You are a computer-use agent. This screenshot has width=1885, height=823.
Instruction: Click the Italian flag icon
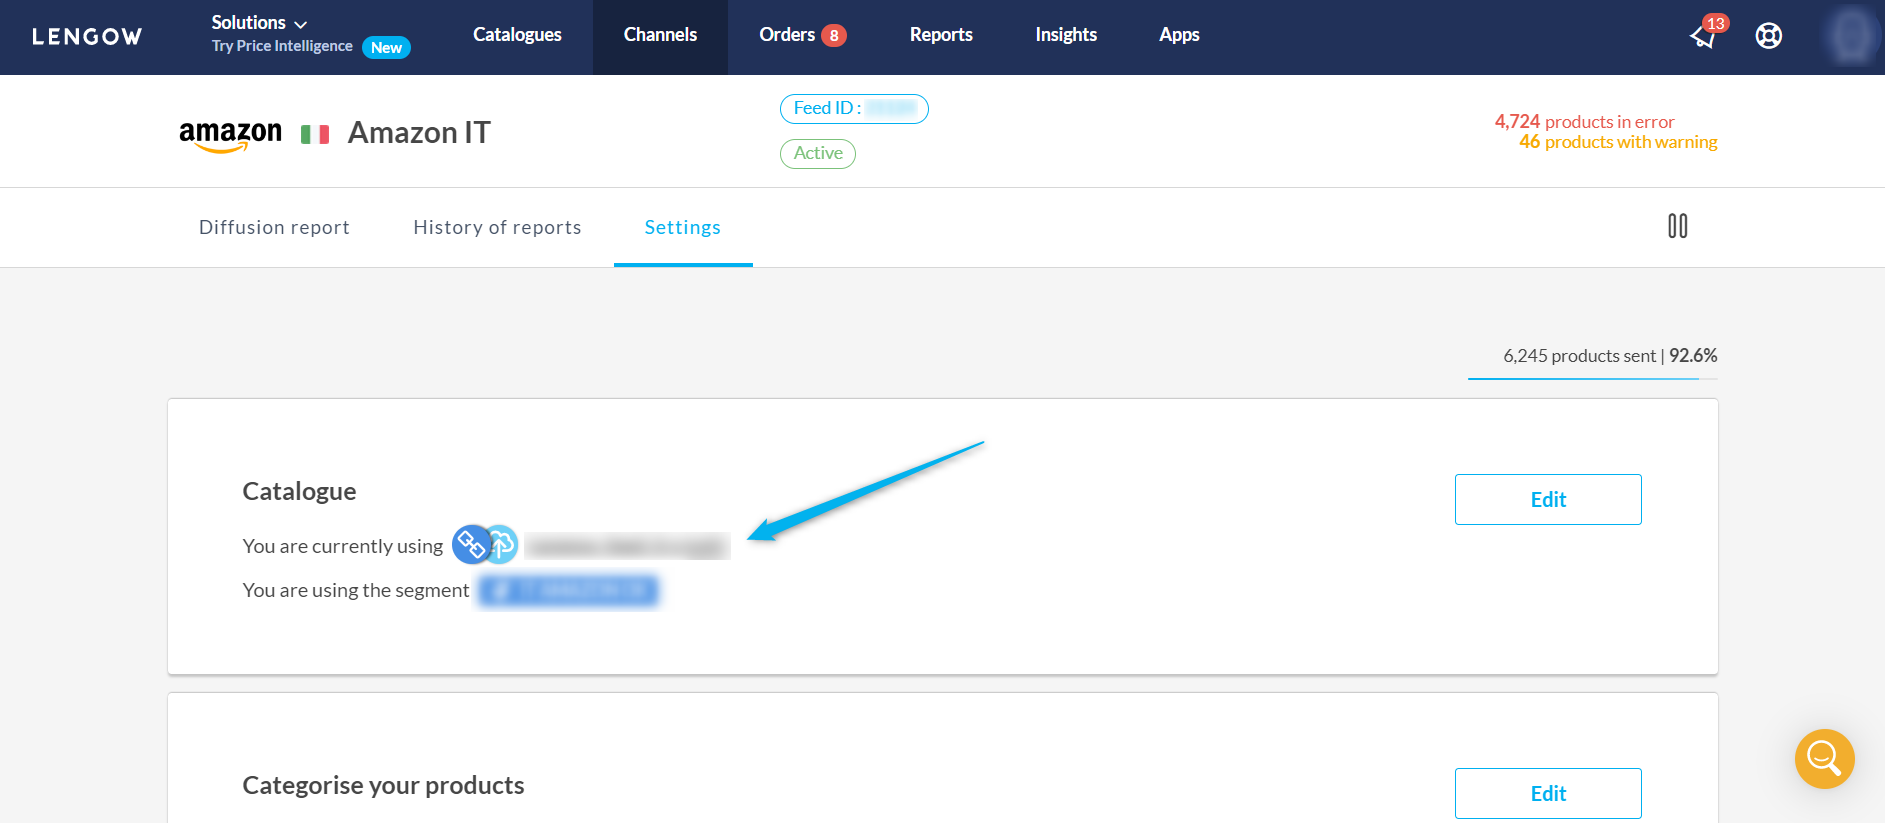(315, 134)
